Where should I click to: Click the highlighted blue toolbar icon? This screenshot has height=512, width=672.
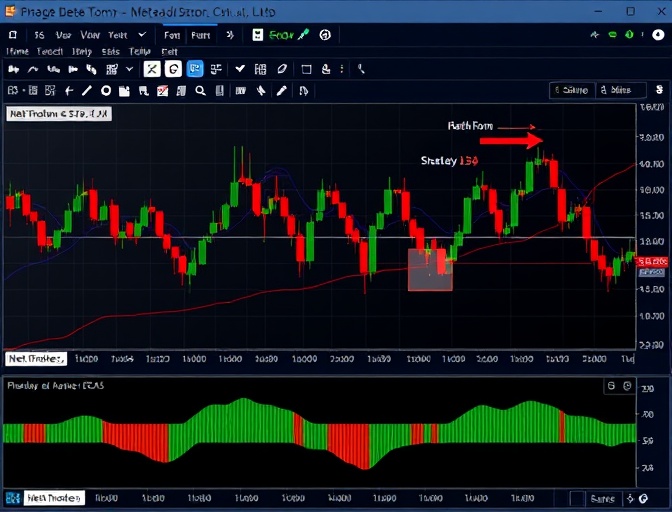195,69
